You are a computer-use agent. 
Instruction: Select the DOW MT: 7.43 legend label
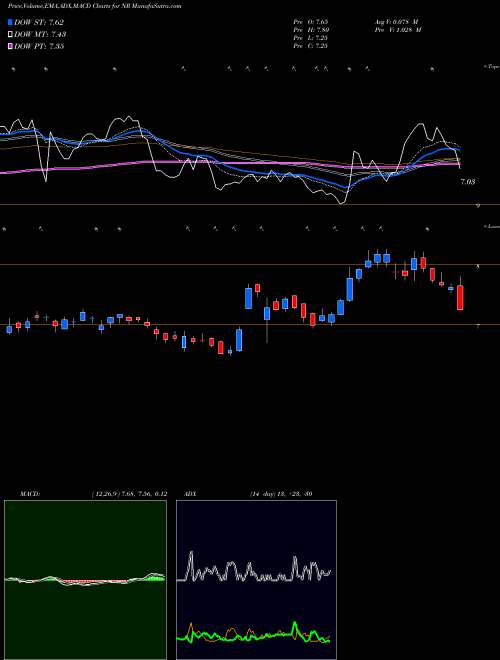pyautogui.click(x=40, y=35)
